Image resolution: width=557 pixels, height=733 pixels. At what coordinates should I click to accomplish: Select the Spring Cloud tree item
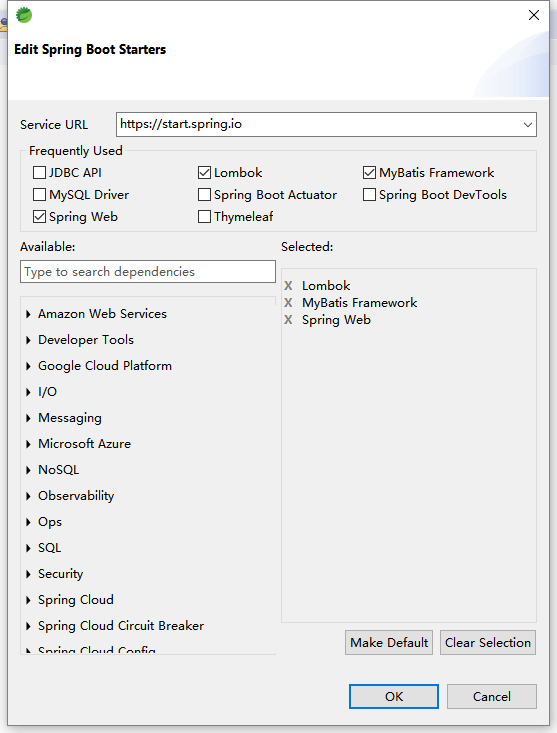click(x=76, y=600)
